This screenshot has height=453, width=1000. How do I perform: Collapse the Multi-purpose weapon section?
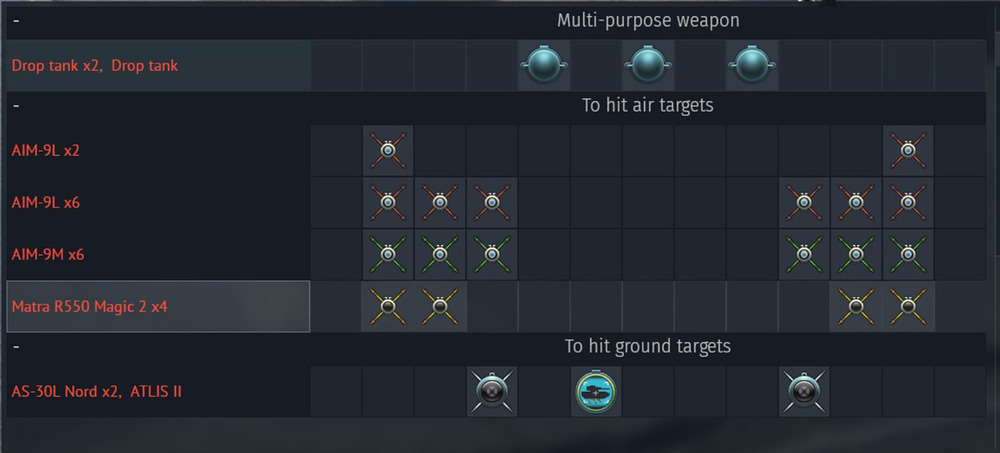tap(16, 20)
